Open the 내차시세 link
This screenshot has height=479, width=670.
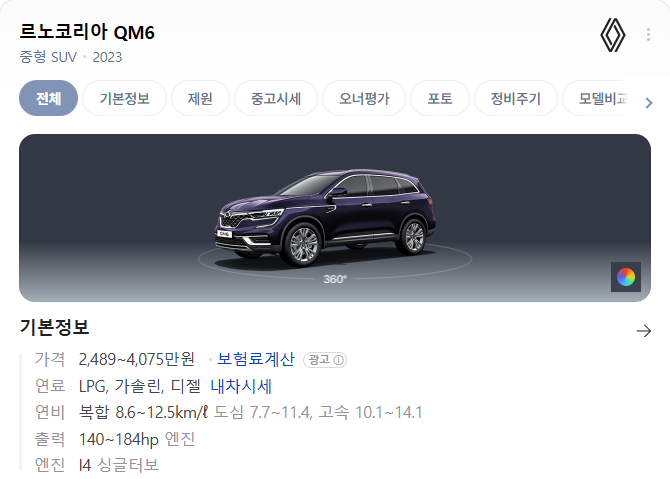[x=241, y=386]
